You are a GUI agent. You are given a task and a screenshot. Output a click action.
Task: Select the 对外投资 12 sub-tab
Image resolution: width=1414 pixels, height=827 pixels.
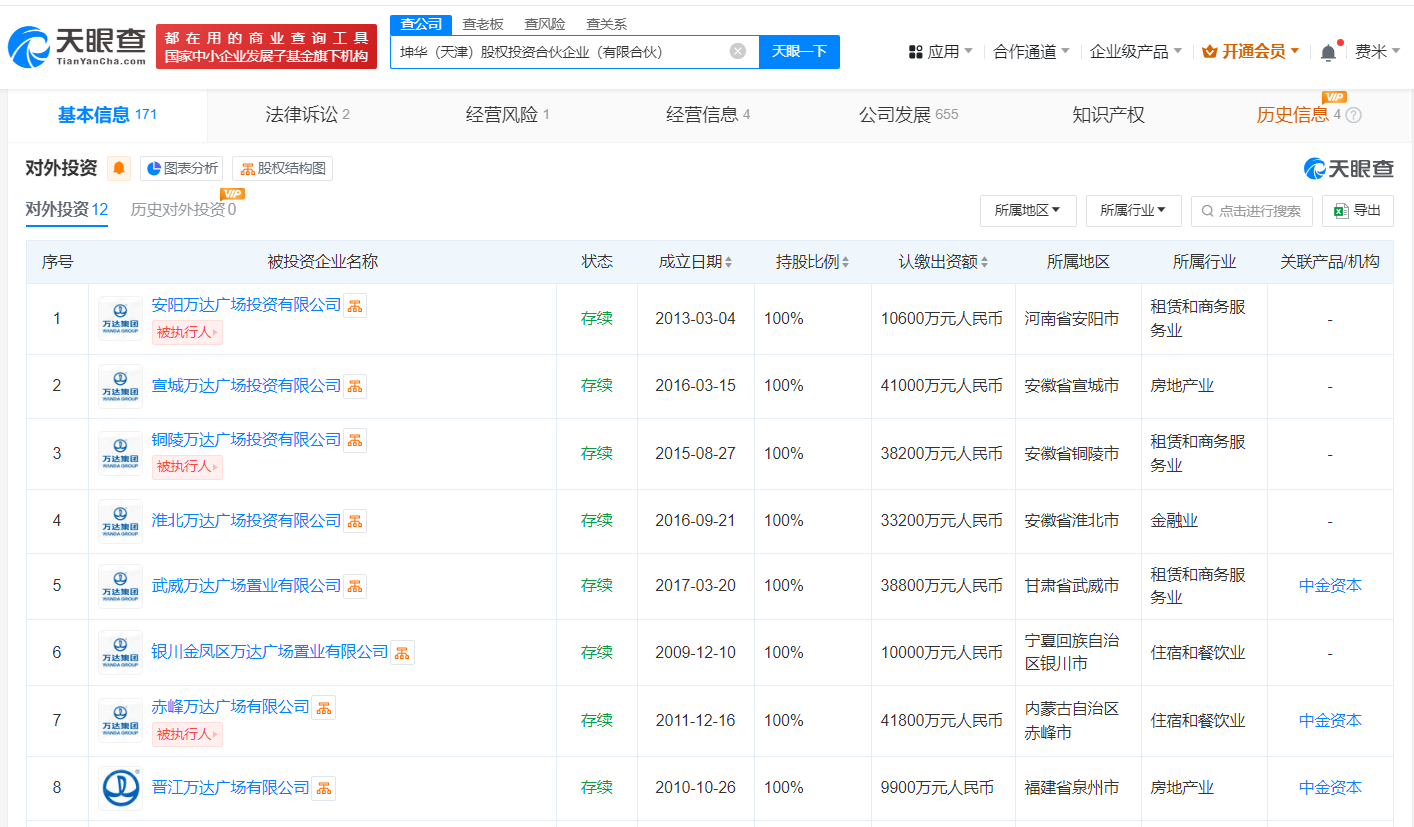66,210
